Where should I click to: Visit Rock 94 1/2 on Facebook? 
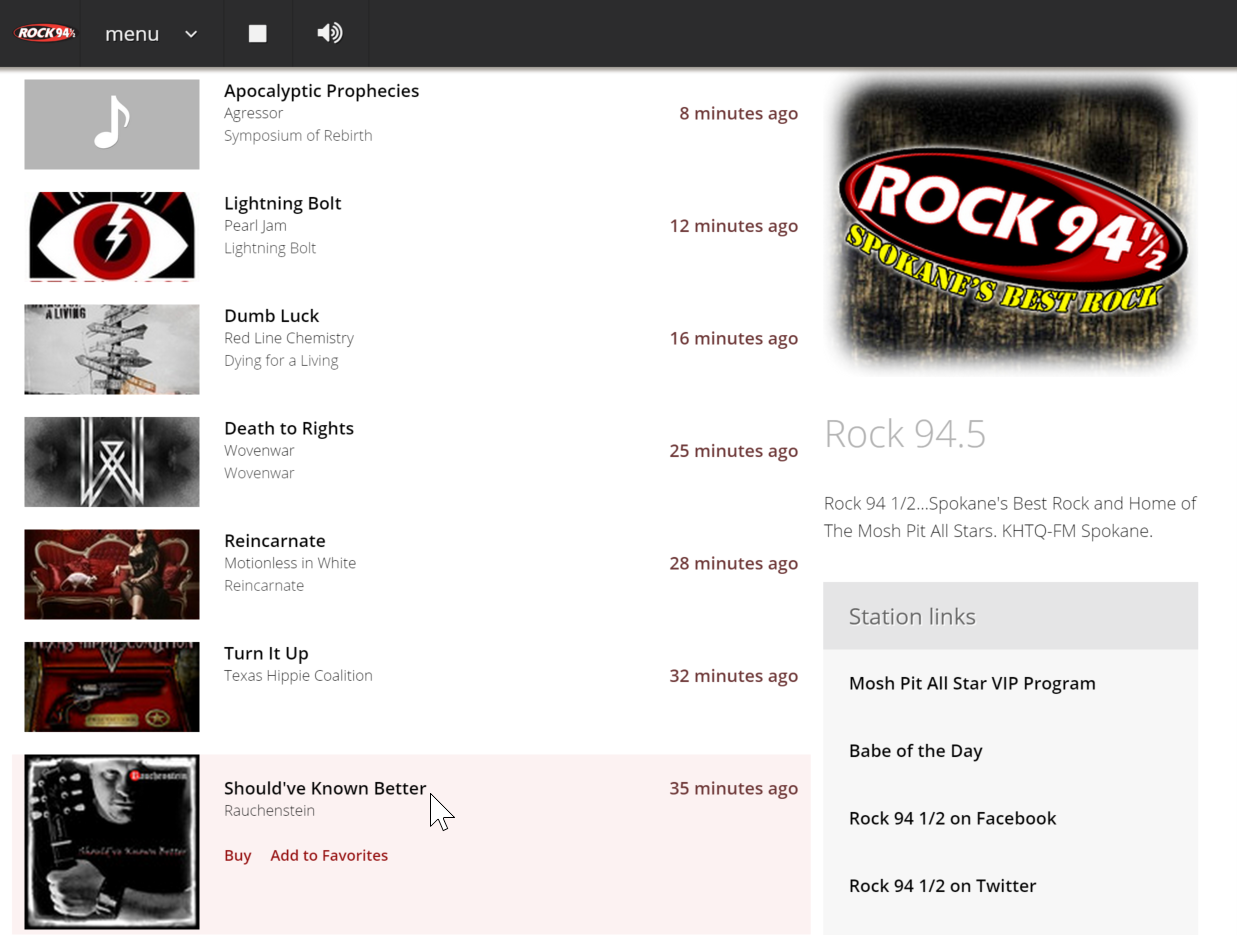point(952,818)
